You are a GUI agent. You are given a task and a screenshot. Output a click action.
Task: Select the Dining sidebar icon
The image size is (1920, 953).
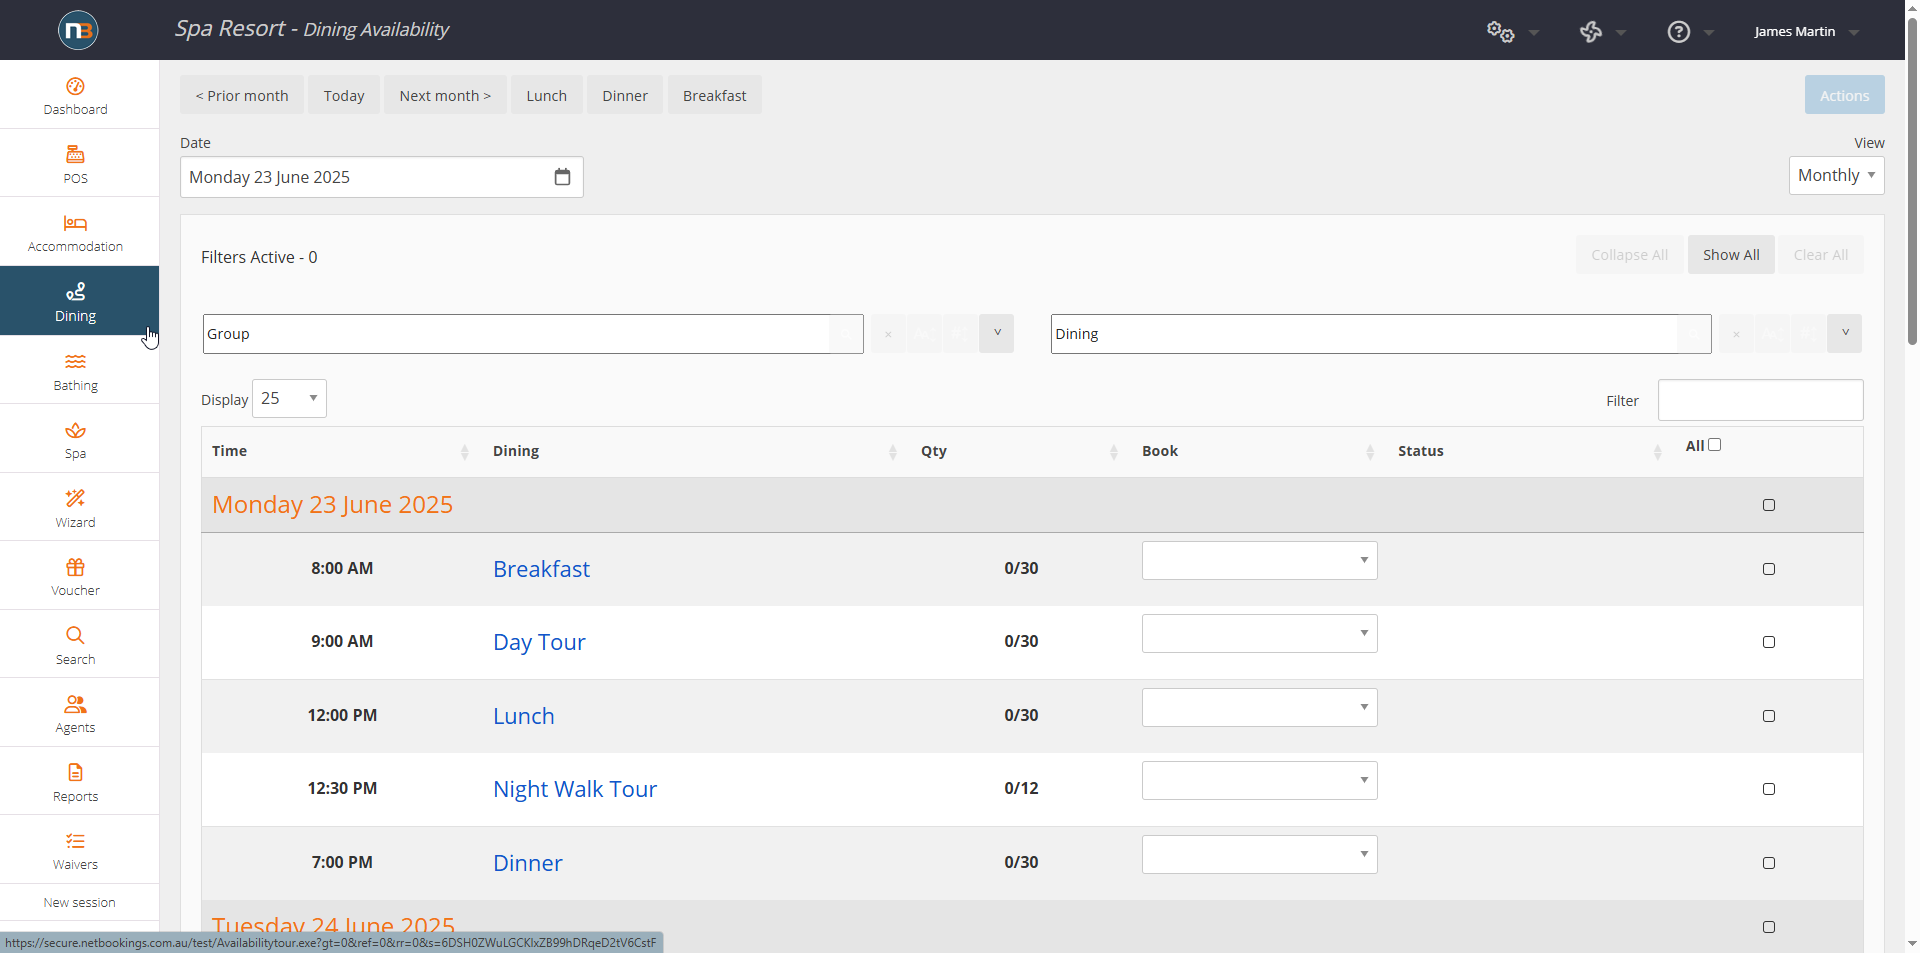(75, 291)
